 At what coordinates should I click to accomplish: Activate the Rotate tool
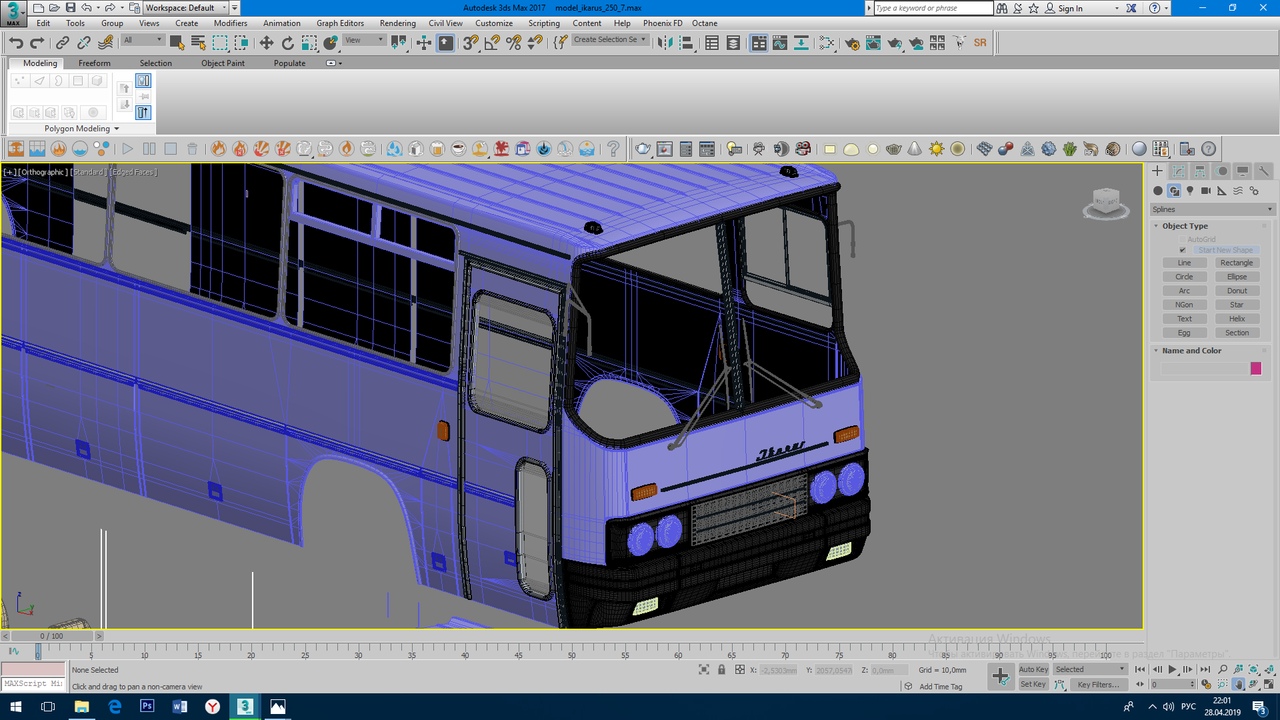pos(288,43)
